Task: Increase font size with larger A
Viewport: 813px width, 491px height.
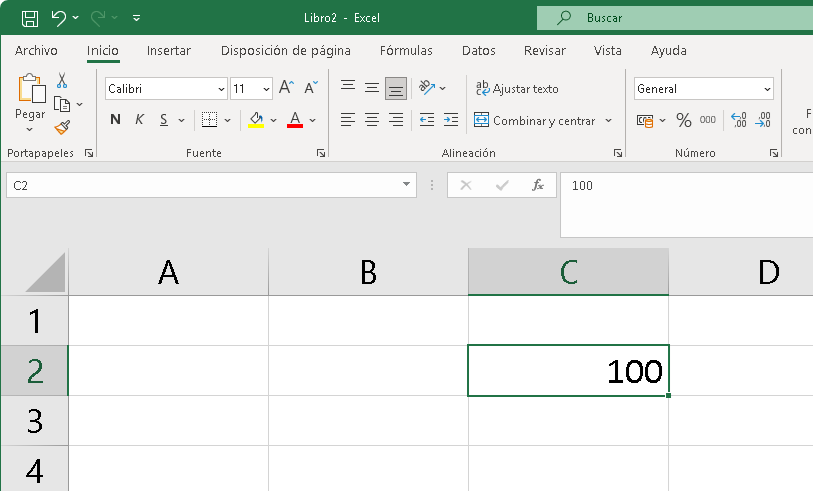Action: pyautogui.click(x=286, y=87)
